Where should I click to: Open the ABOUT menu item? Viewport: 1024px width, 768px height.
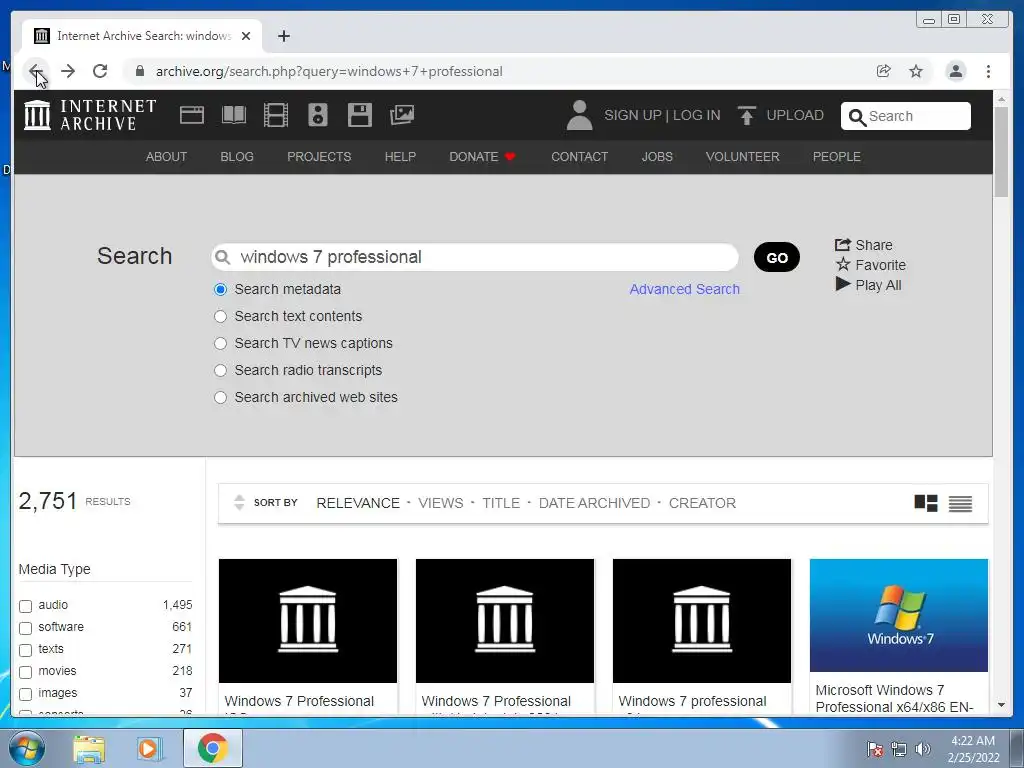(x=166, y=157)
